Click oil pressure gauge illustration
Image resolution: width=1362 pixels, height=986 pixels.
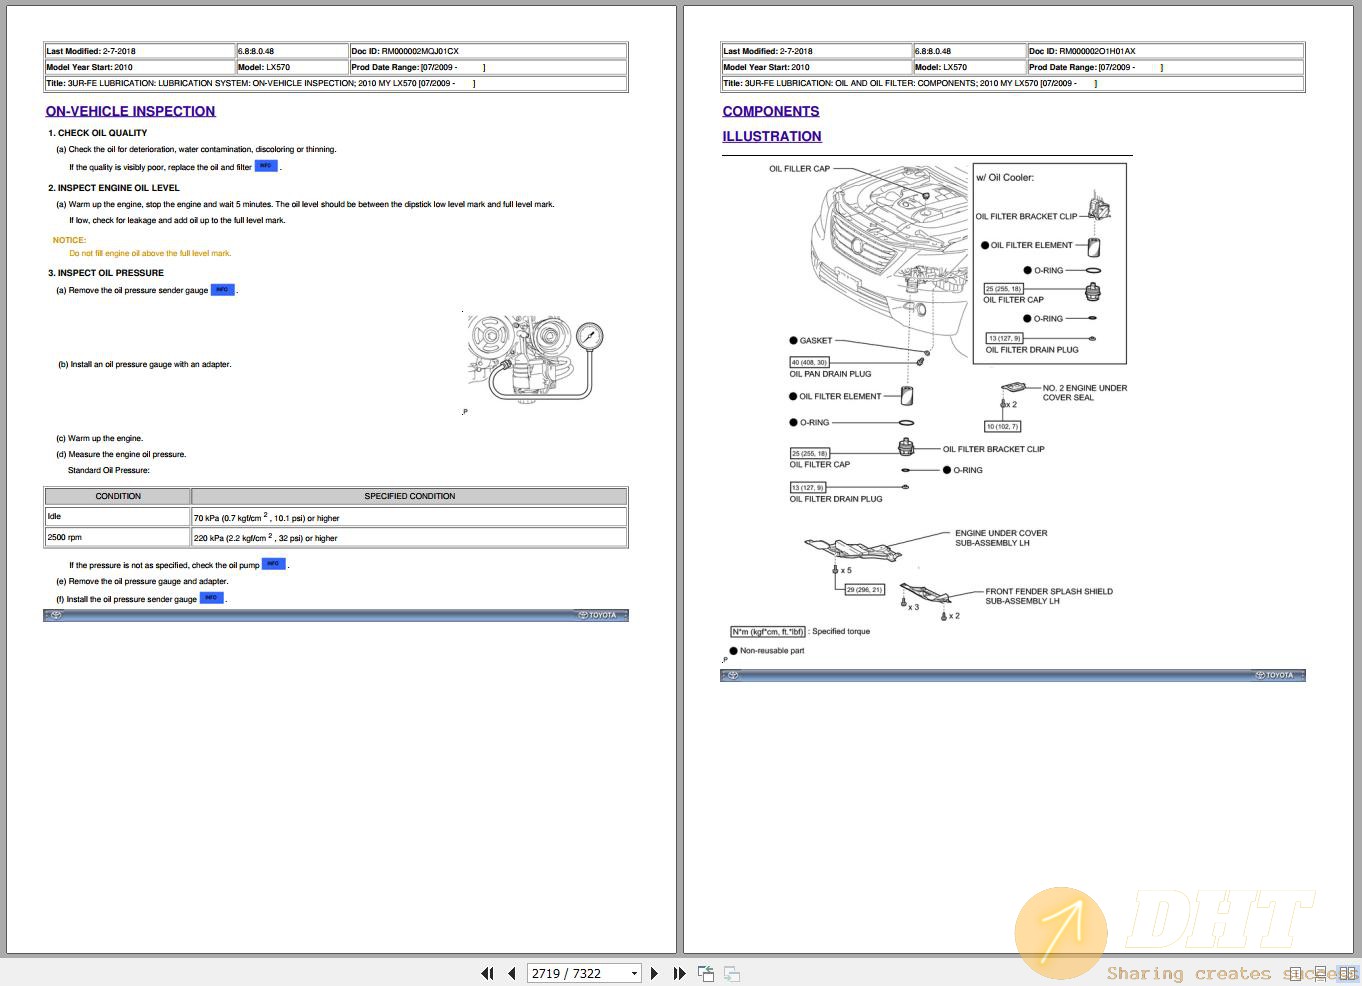[535, 359]
